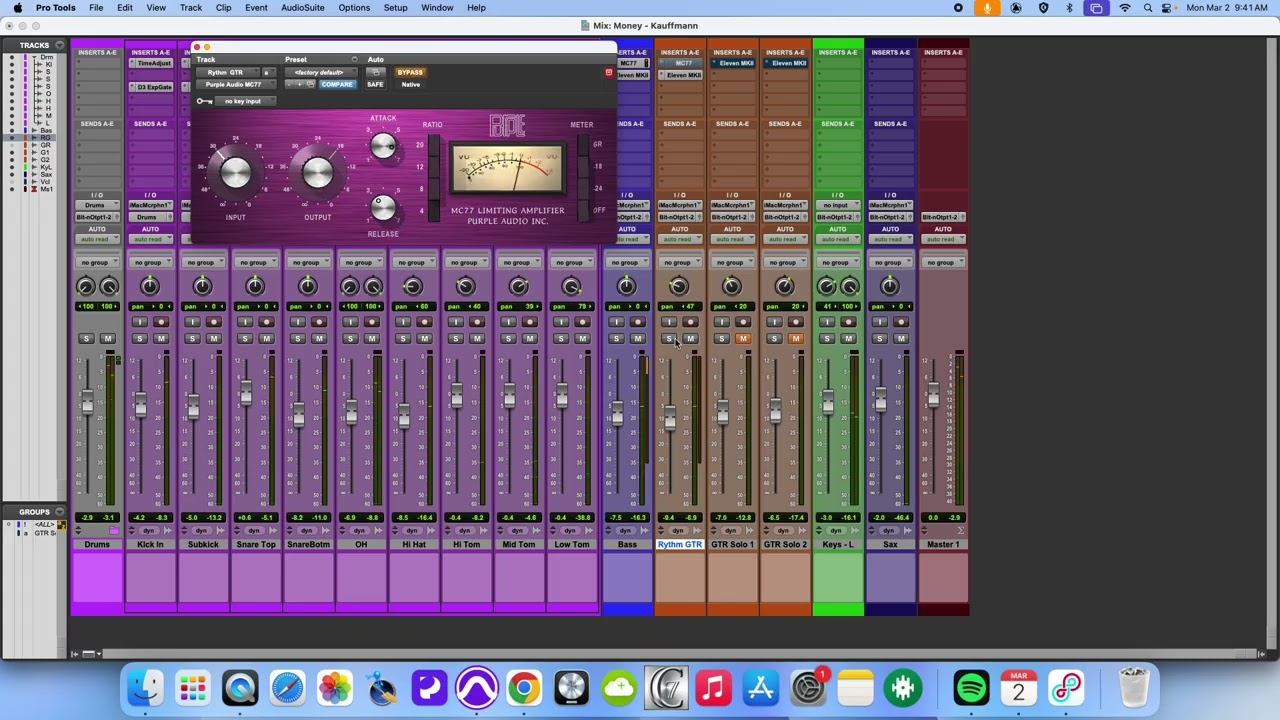Click previous preset minus button
This screenshot has width=1280, height=720.
tap(289, 84)
